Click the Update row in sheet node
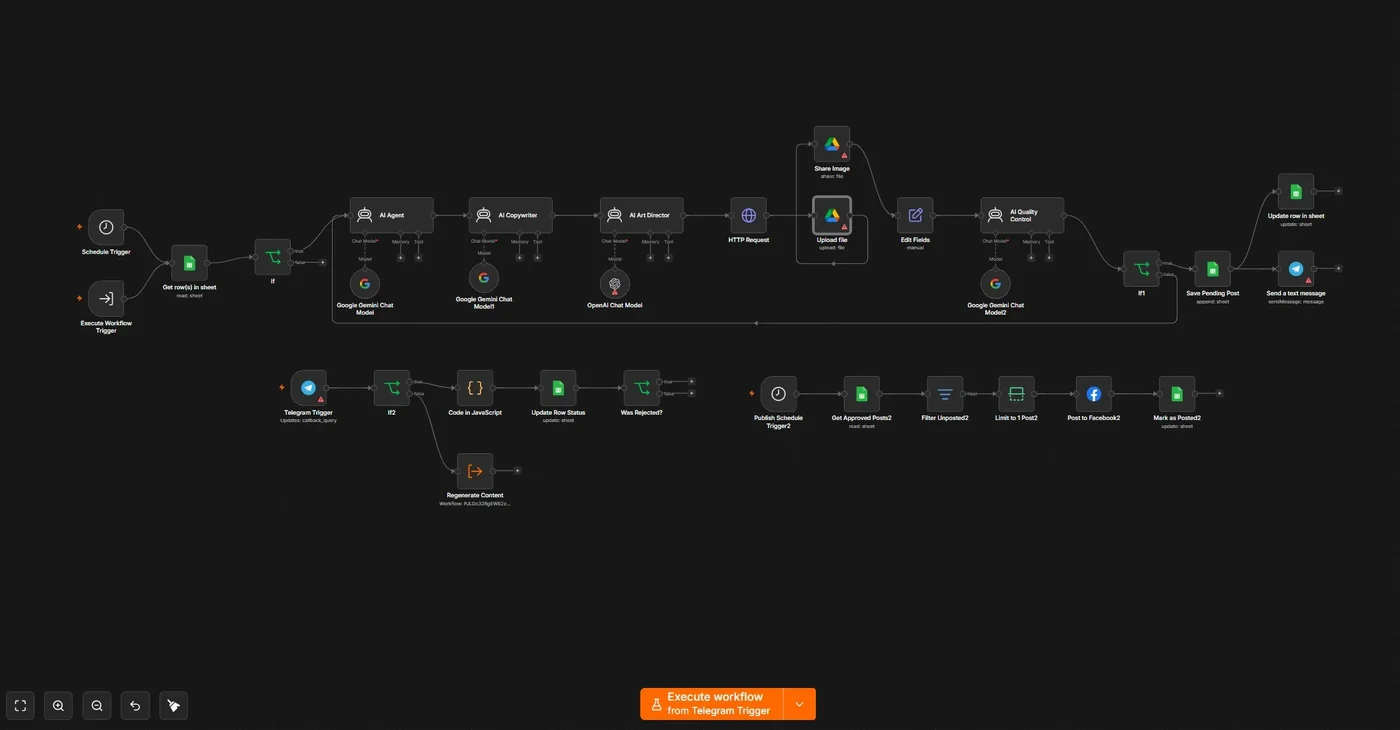 coord(1296,191)
